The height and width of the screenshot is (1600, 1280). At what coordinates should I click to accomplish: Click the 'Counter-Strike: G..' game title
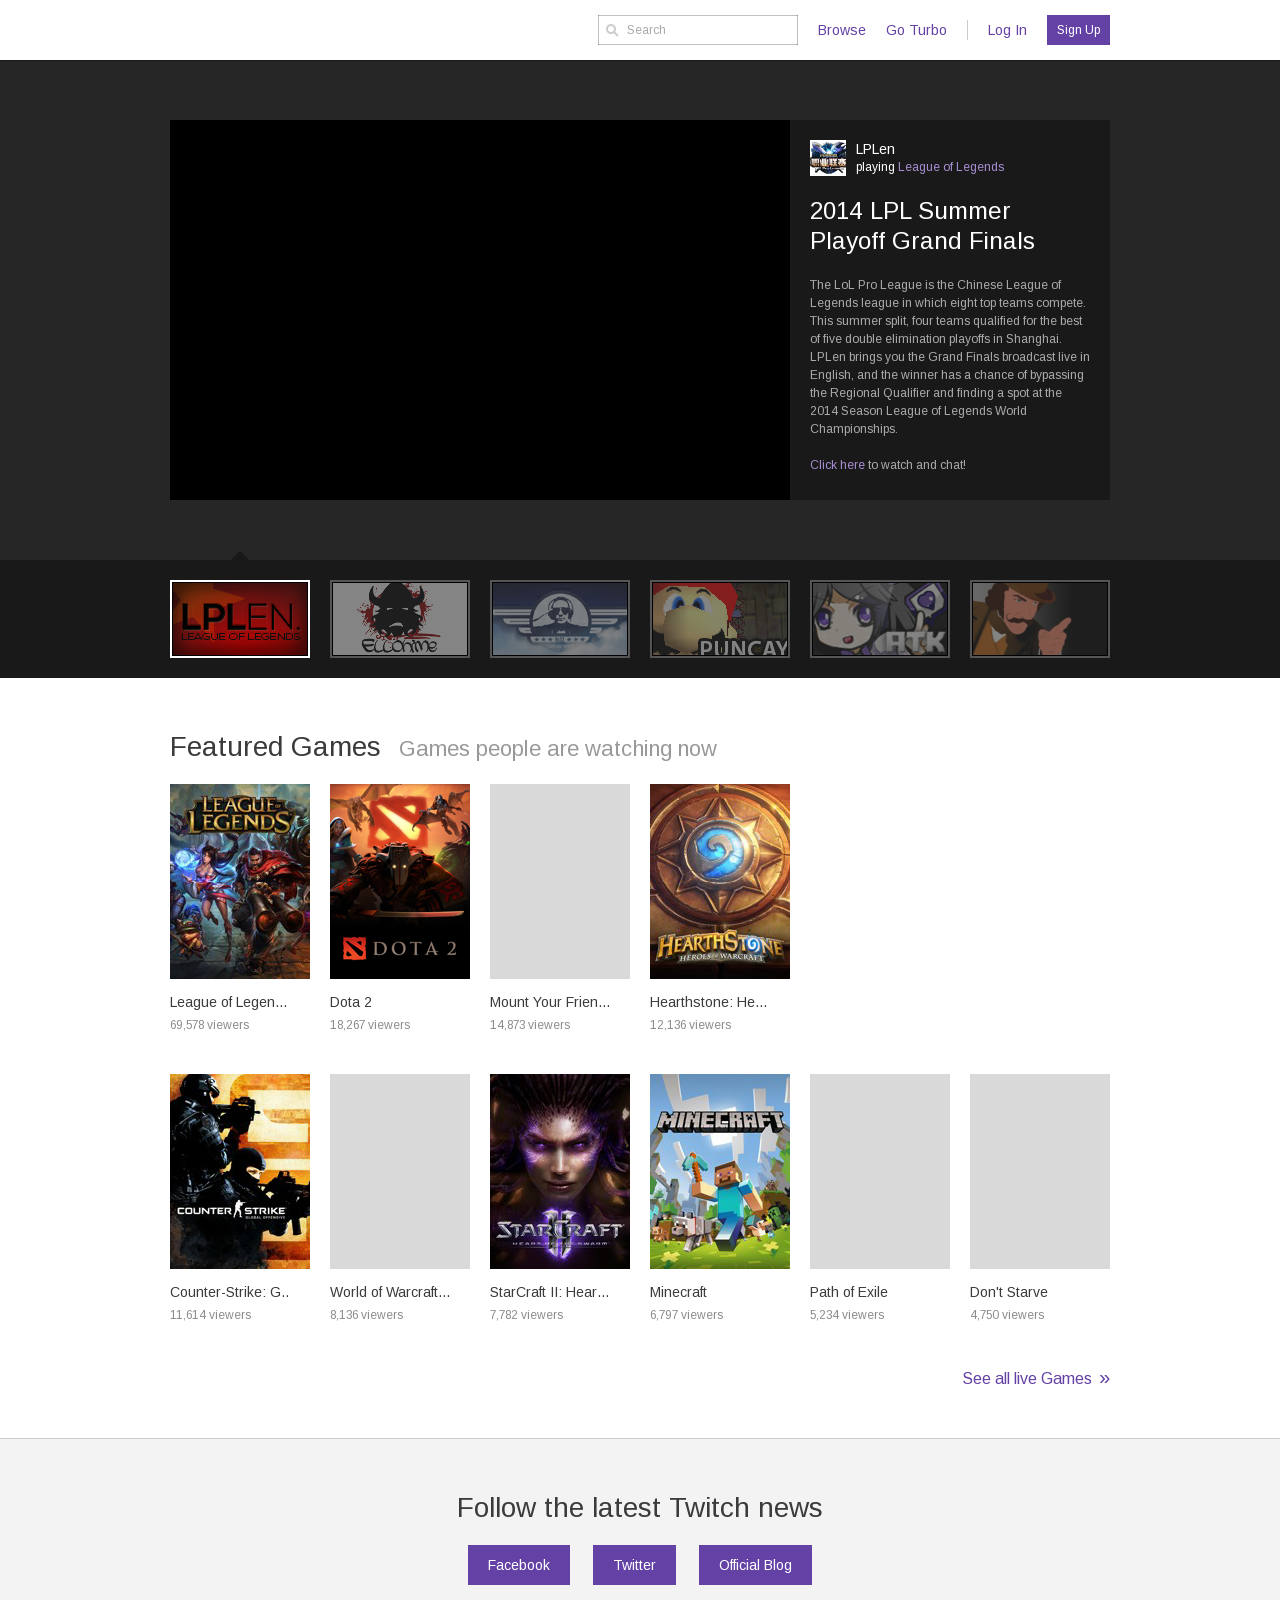229,1292
